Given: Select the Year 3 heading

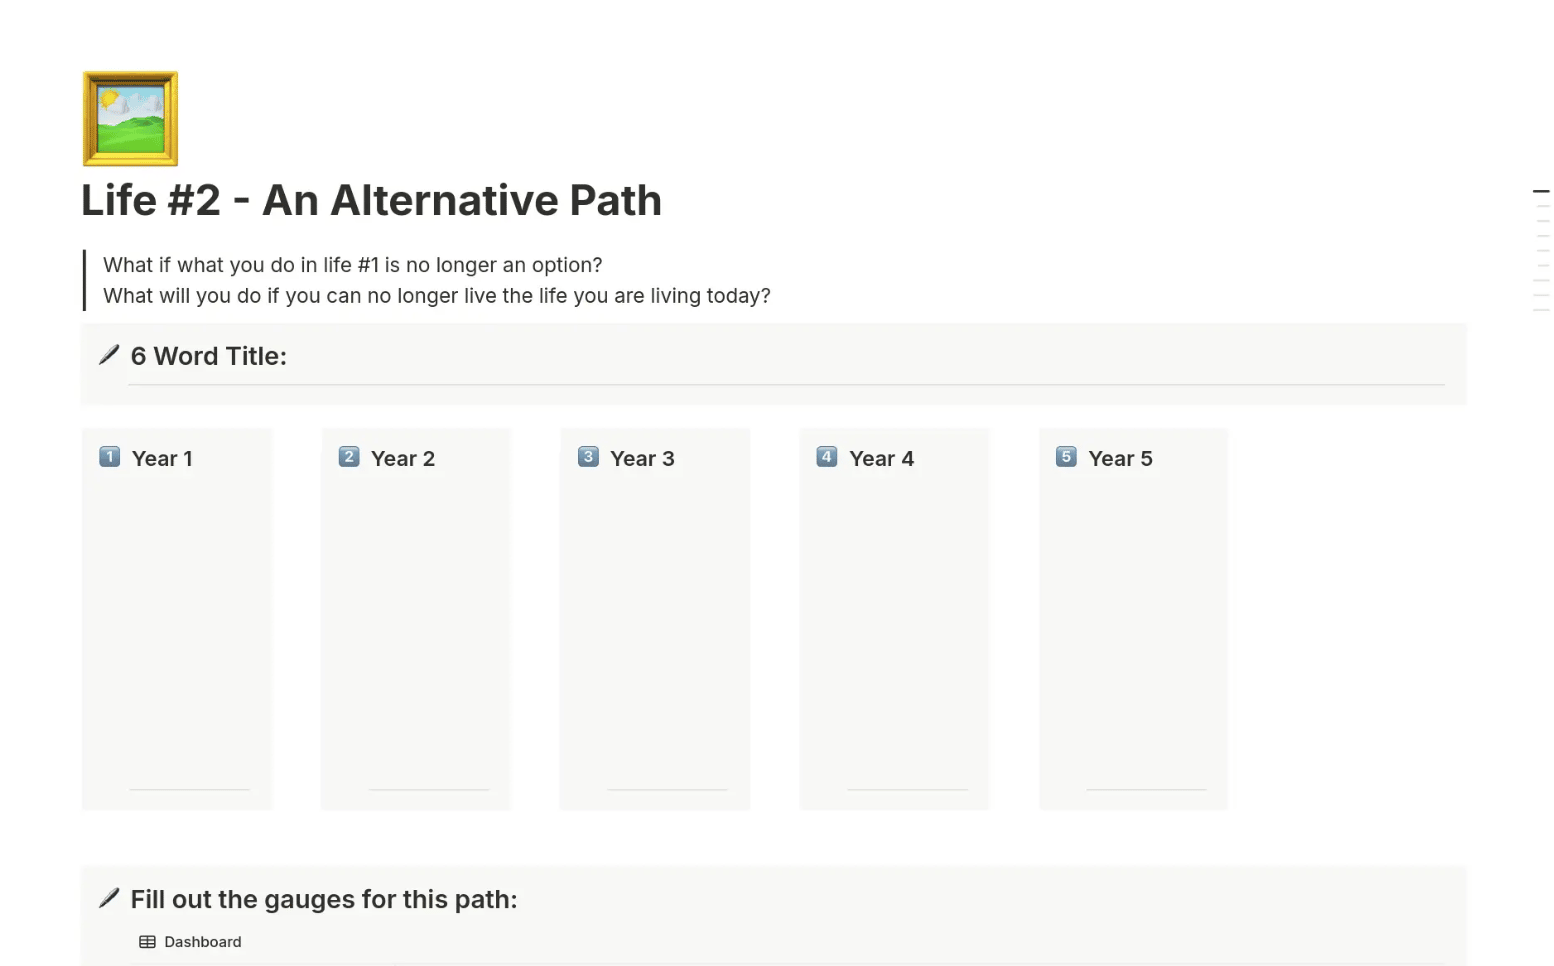Looking at the screenshot, I should 642,459.
